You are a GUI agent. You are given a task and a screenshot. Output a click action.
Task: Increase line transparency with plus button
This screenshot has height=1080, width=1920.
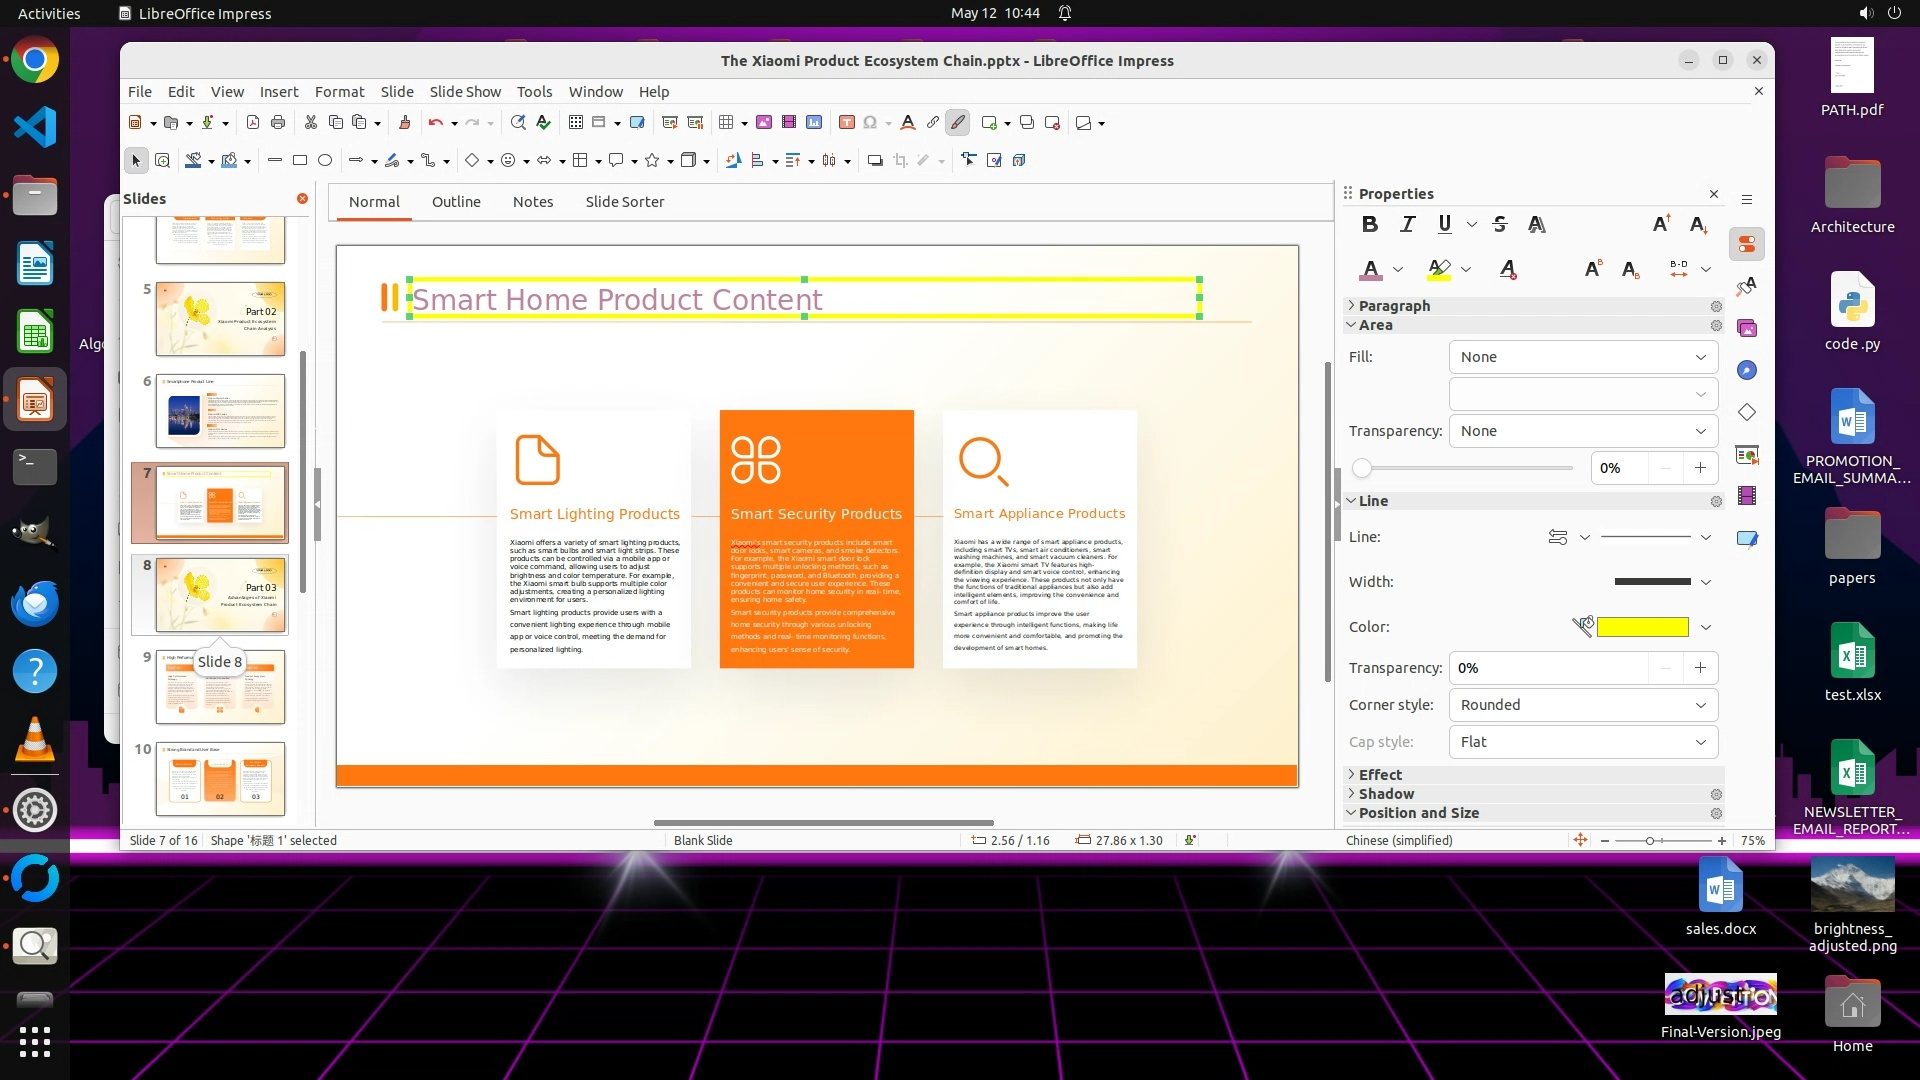coord(1700,668)
